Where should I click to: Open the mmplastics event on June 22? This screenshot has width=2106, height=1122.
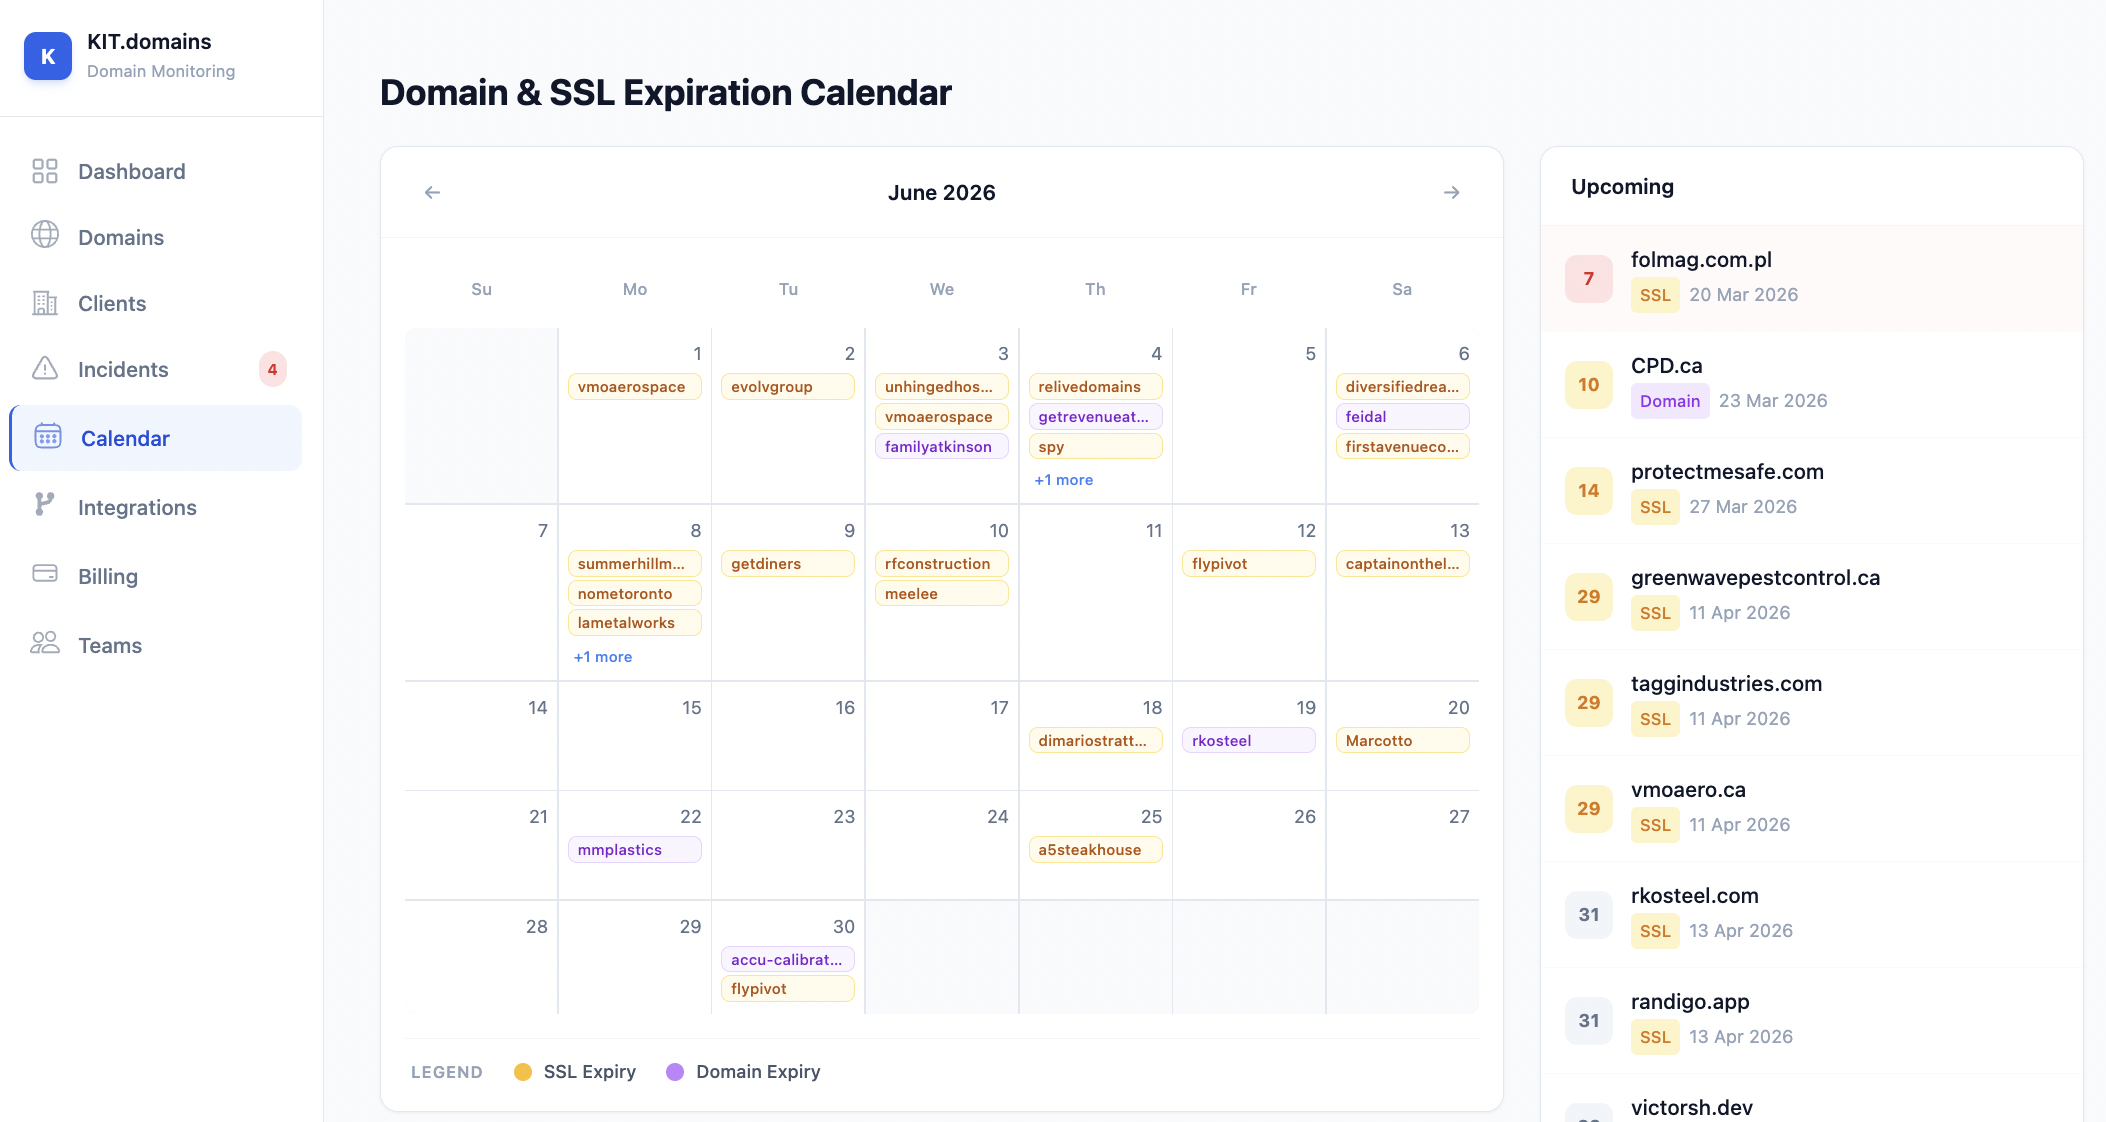634,850
